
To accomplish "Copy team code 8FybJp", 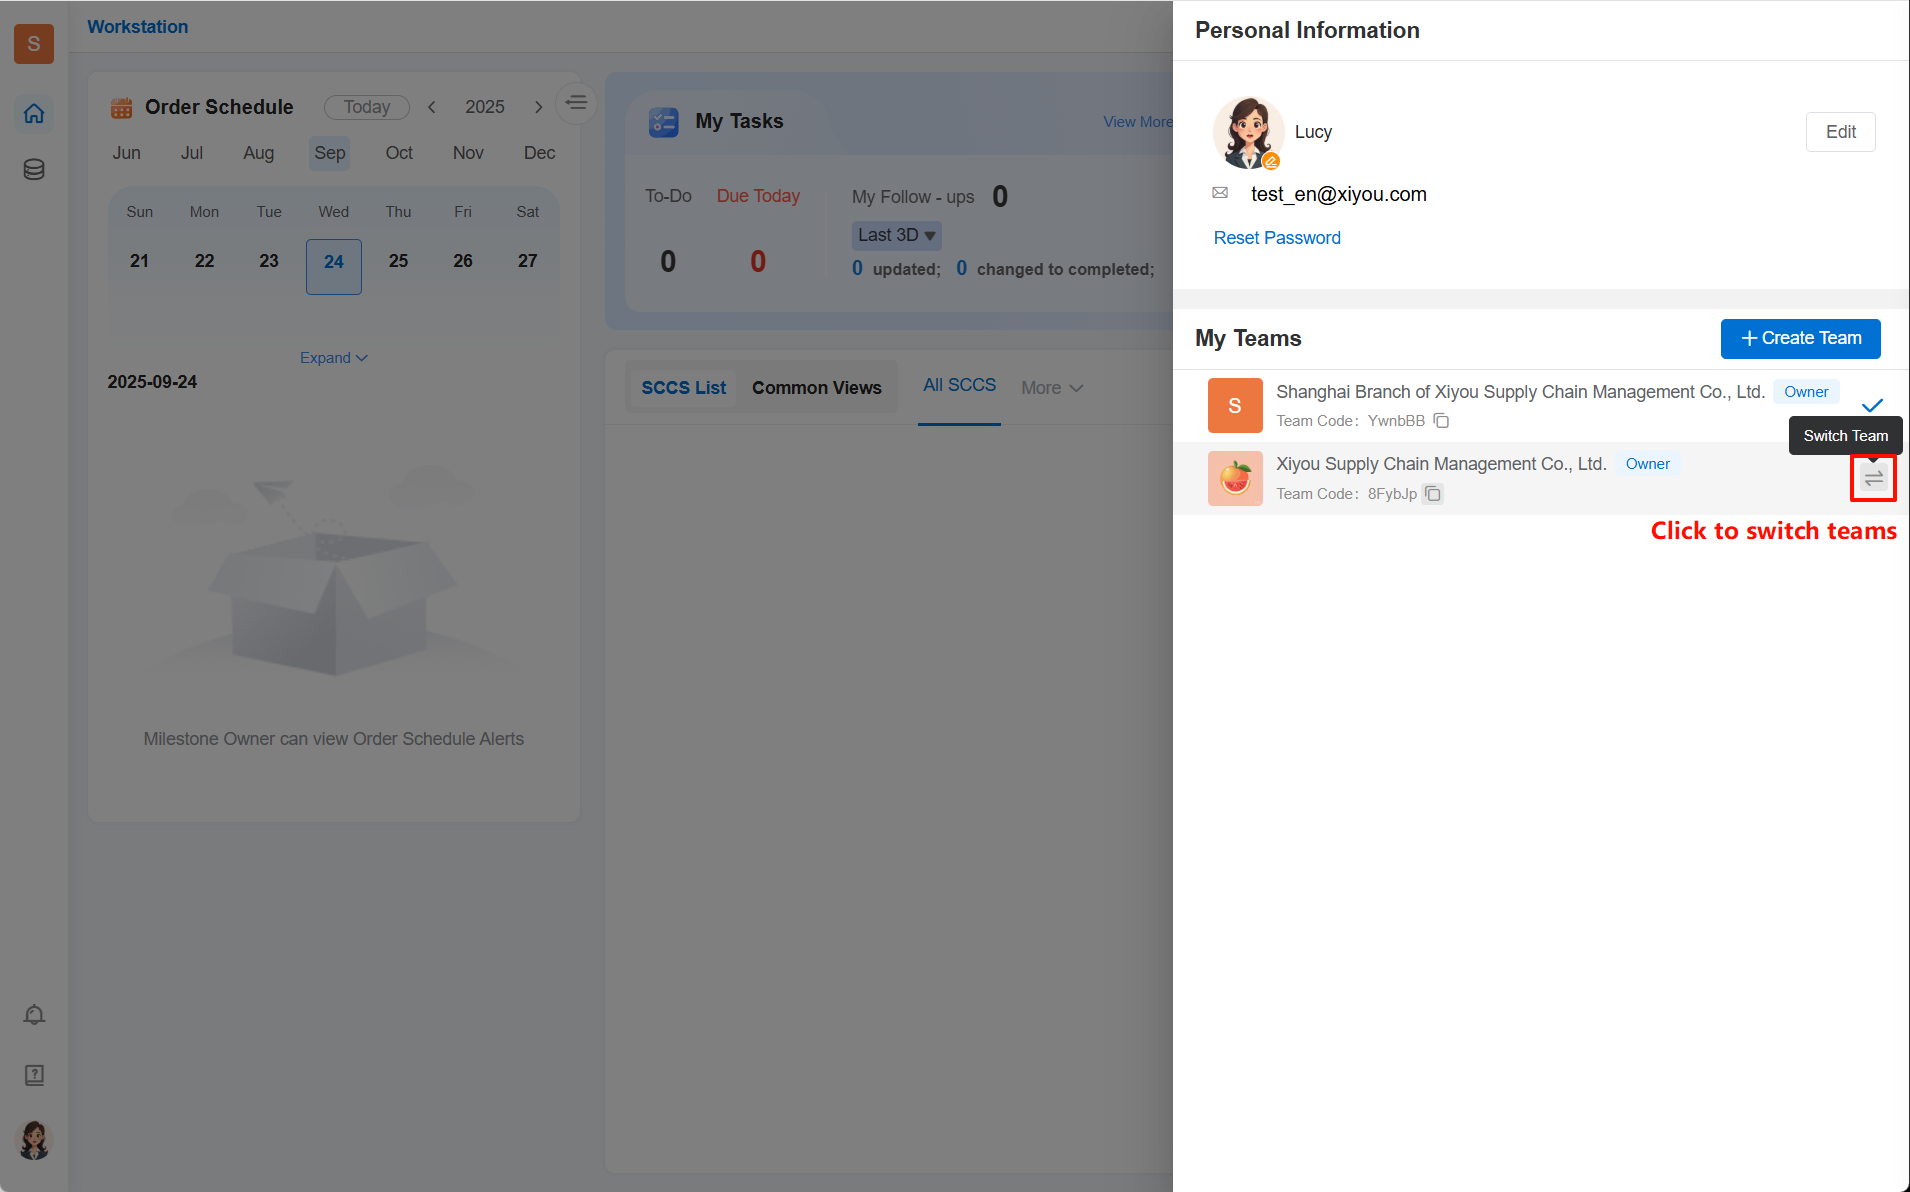I will (x=1433, y=494).
